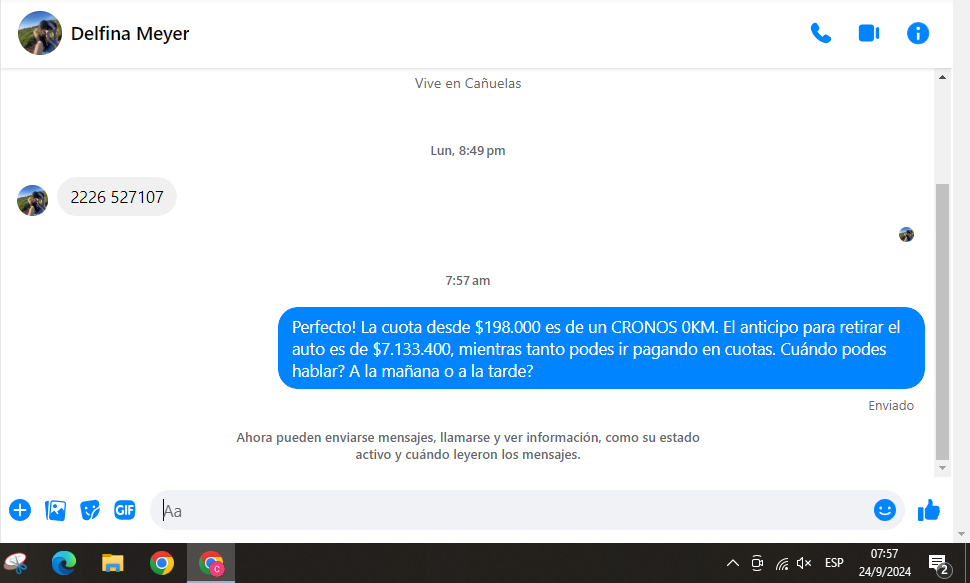970x583 pixels.
Task: Click the chat scrollbar down arrow
Action: [942, 468]
